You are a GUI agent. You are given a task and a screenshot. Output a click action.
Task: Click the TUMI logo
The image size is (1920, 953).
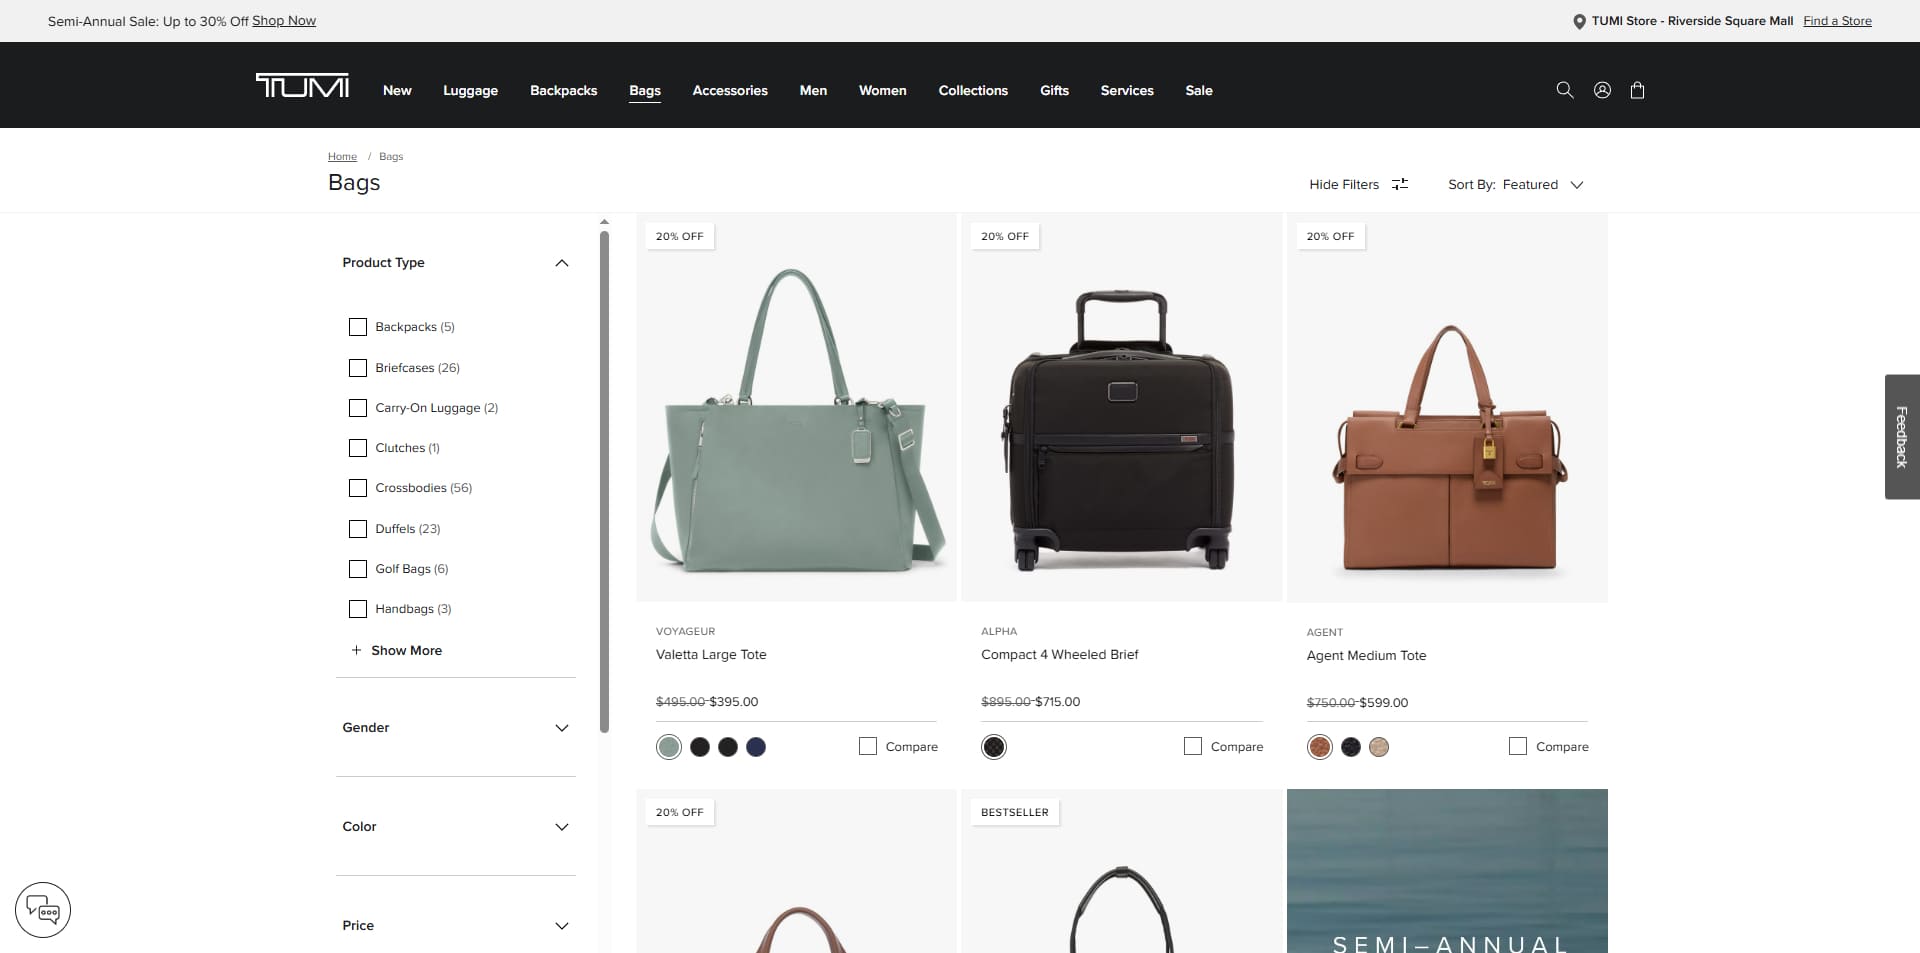(302, 86)
